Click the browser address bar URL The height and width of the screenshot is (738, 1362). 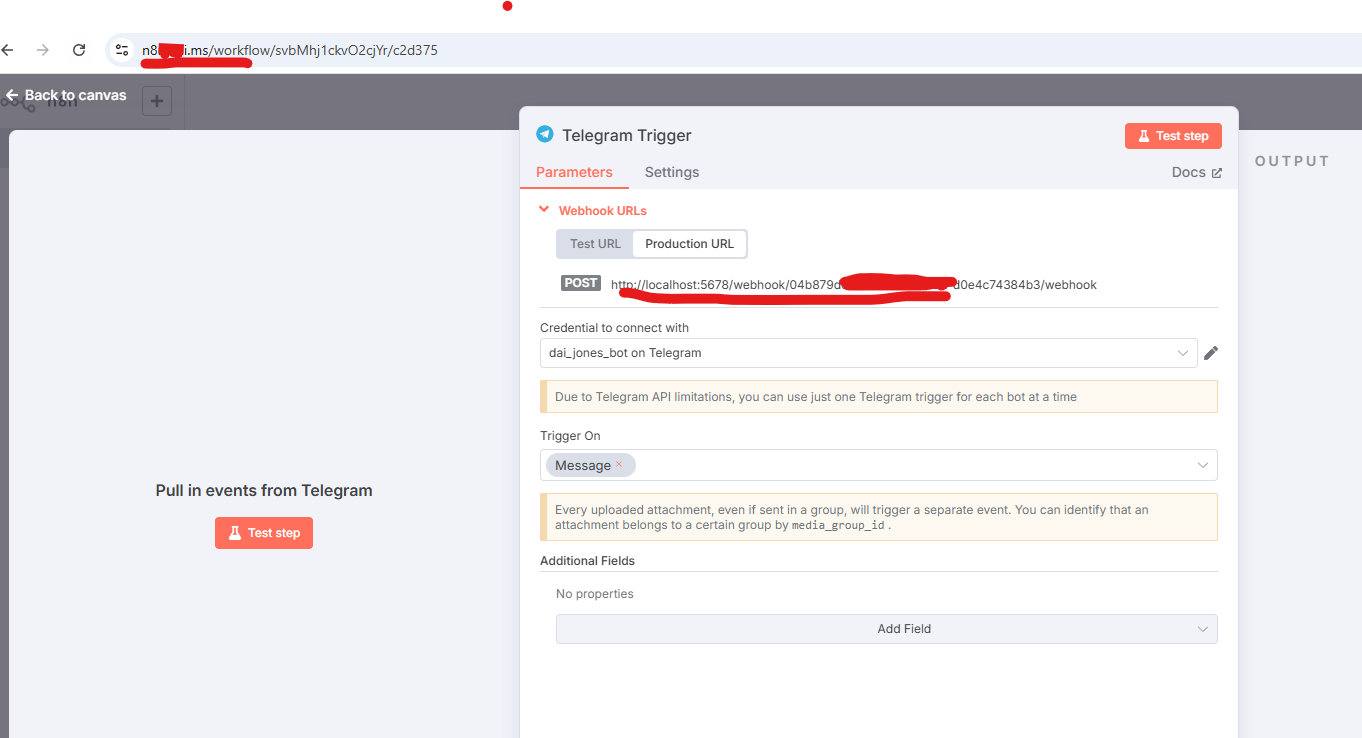pos(290,50)
